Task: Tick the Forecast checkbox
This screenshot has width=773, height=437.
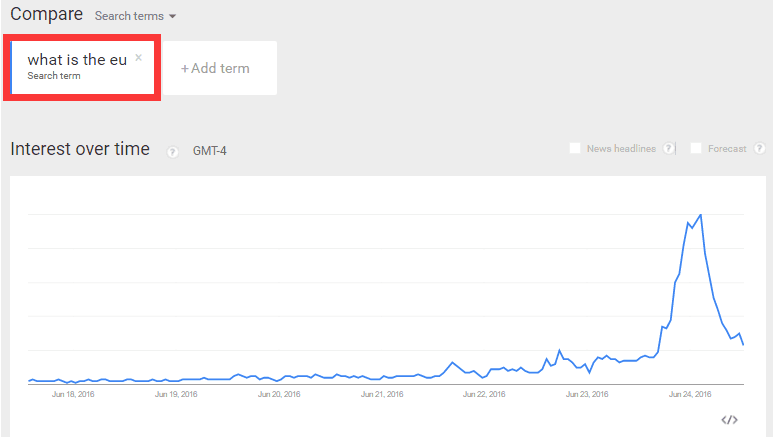Action: 696,149
